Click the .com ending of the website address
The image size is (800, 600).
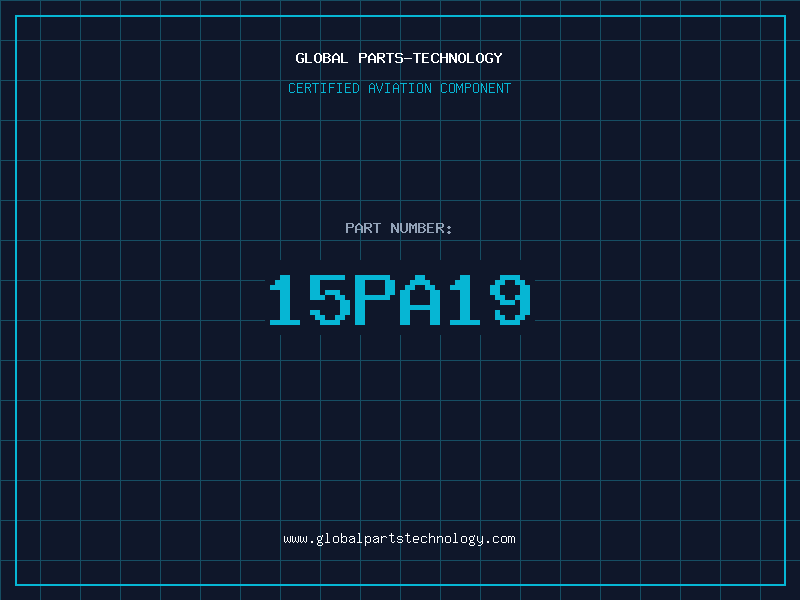(501, 538)
